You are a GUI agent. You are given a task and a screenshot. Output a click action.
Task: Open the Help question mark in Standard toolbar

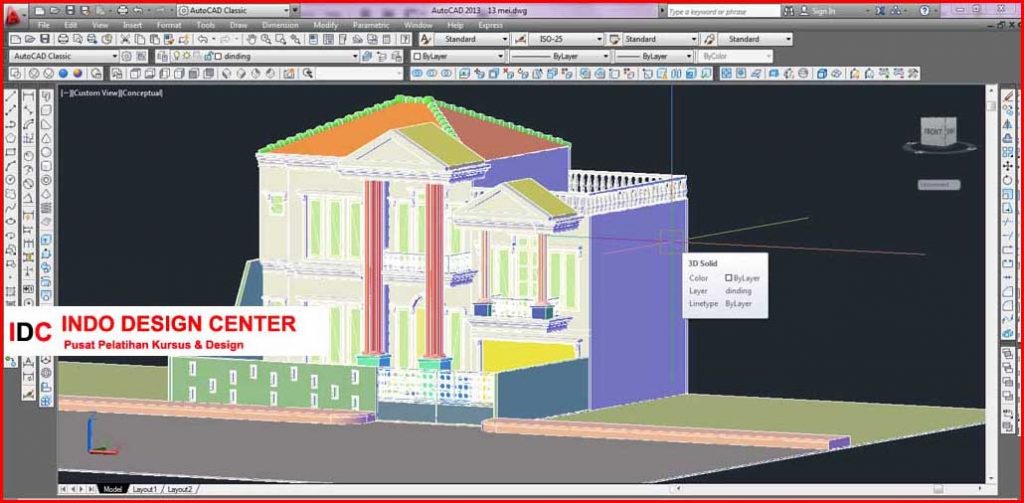[406, 39]
